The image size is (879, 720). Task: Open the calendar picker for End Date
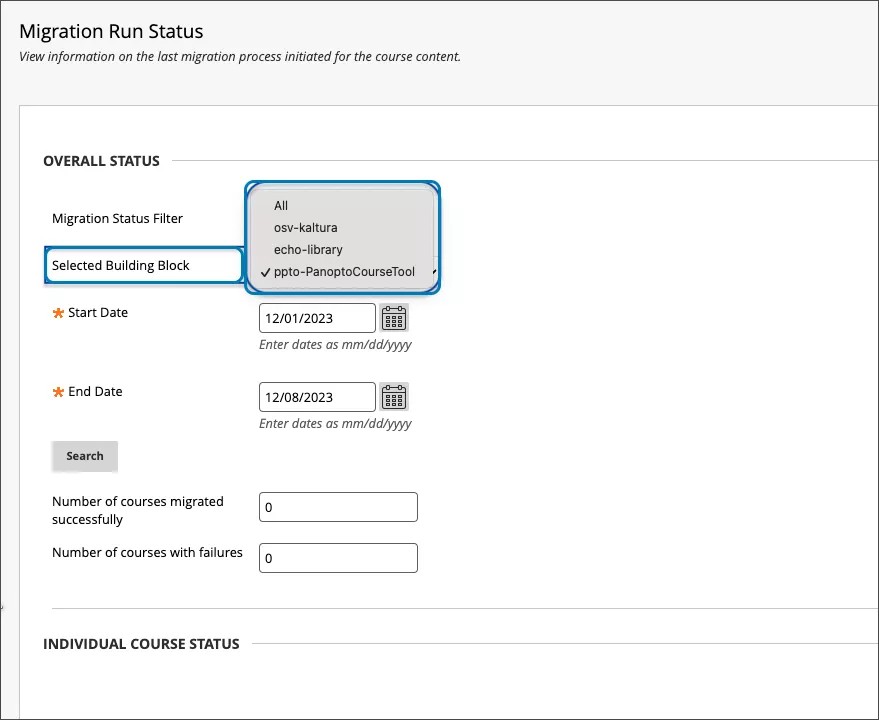click(394, 396)
